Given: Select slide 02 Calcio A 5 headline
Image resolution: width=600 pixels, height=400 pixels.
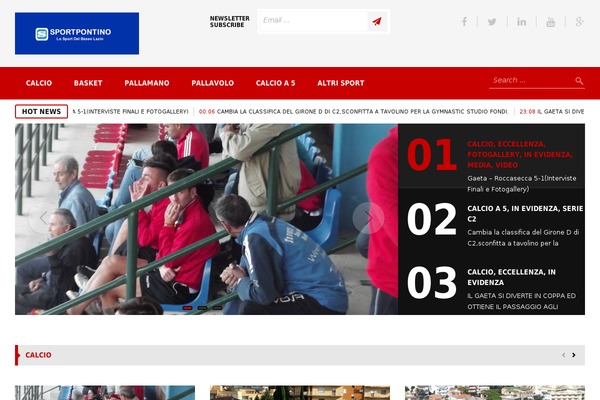Looking at the screenshot, I should pos(525,214).
